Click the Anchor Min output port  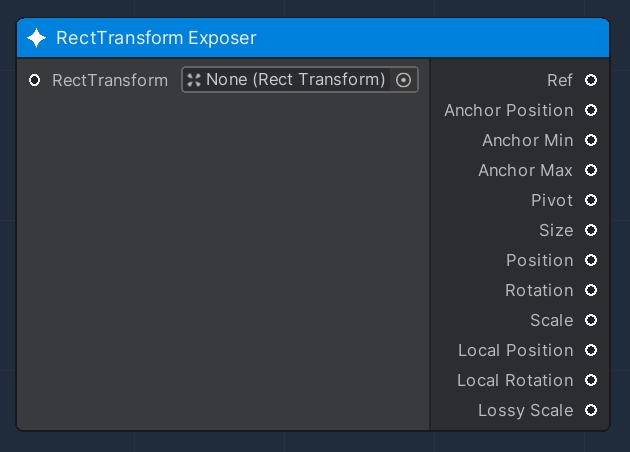[x=591, y=140]
